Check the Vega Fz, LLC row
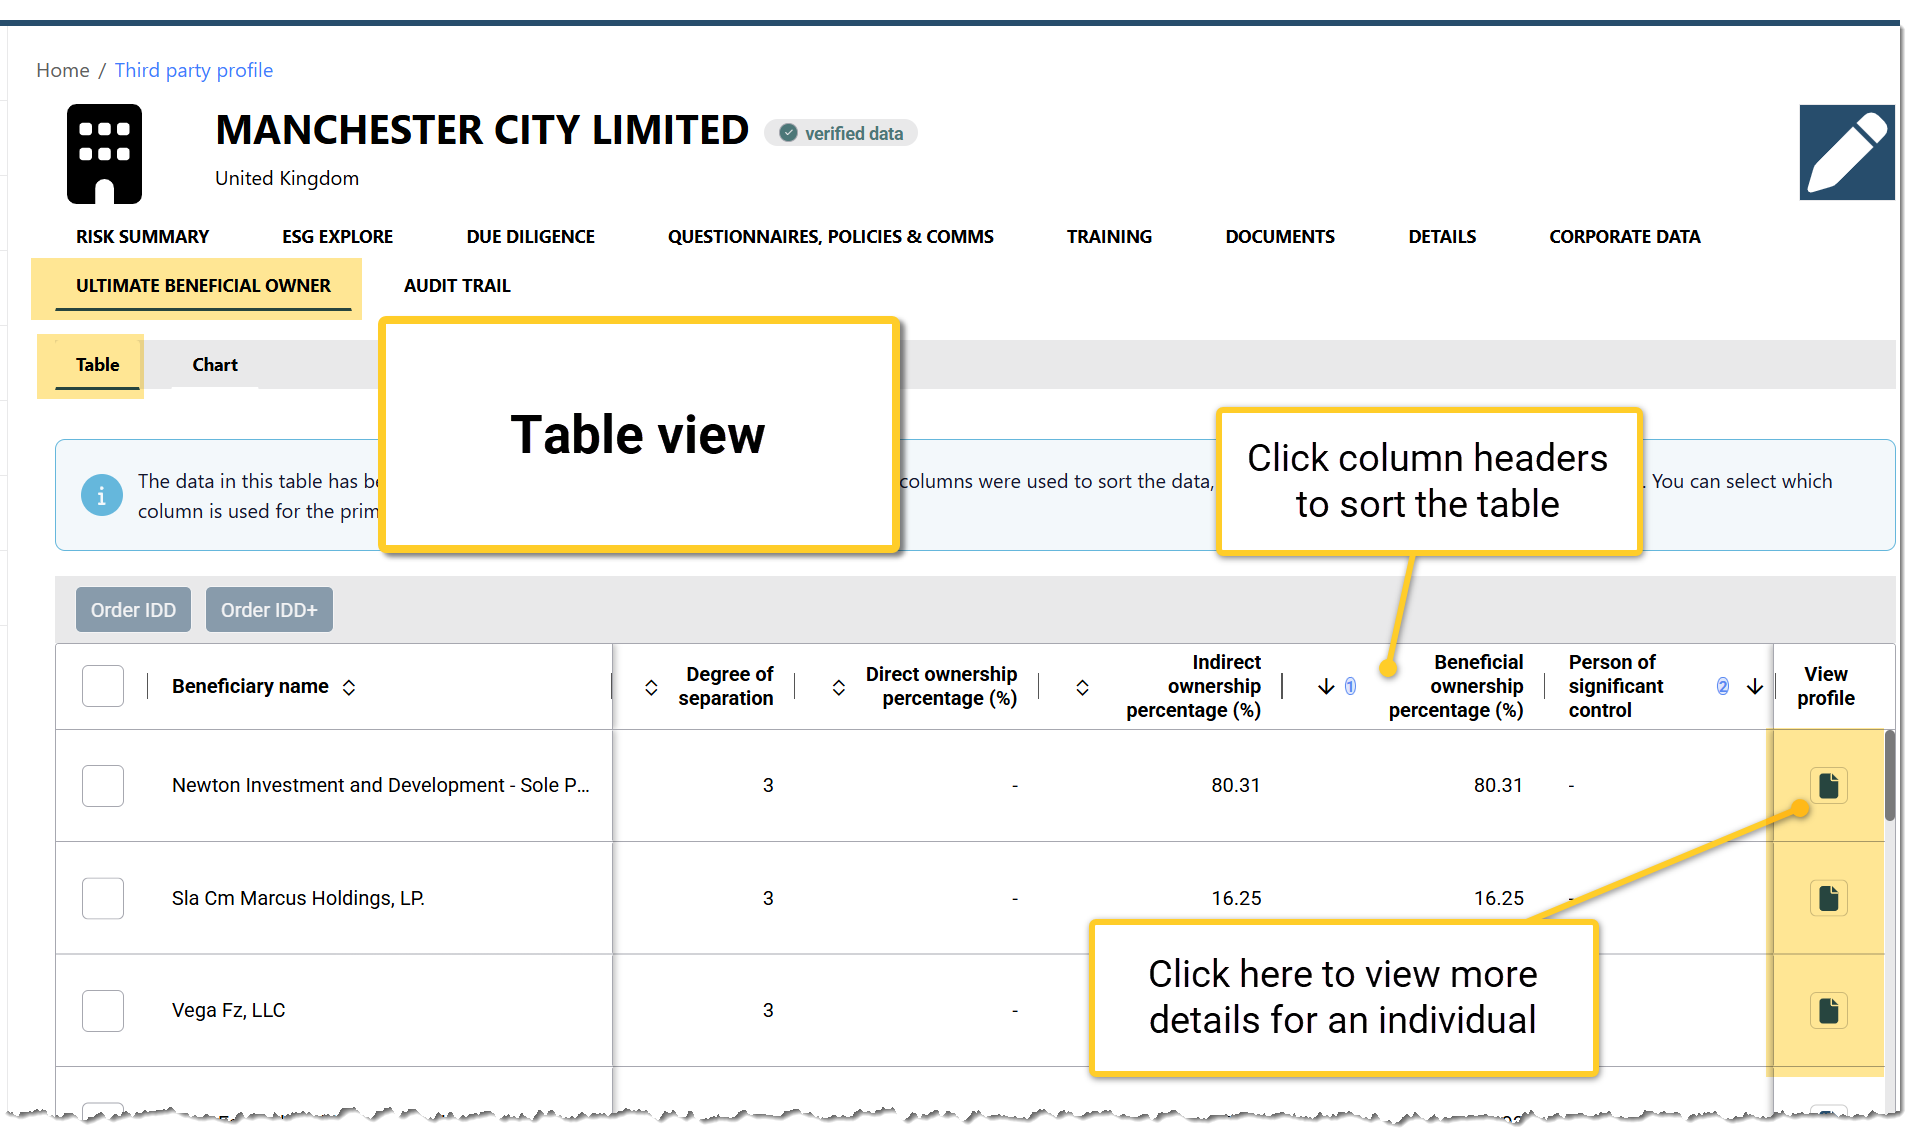The image size is (1910, 1138). pos(103,1011)
